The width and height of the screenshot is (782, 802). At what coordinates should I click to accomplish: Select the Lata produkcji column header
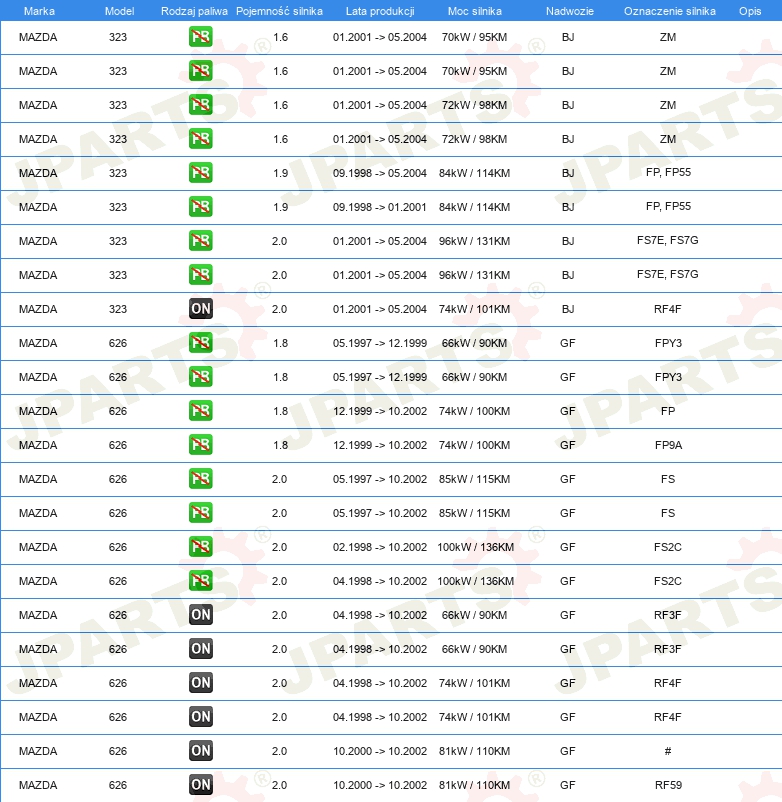[380, 11]
